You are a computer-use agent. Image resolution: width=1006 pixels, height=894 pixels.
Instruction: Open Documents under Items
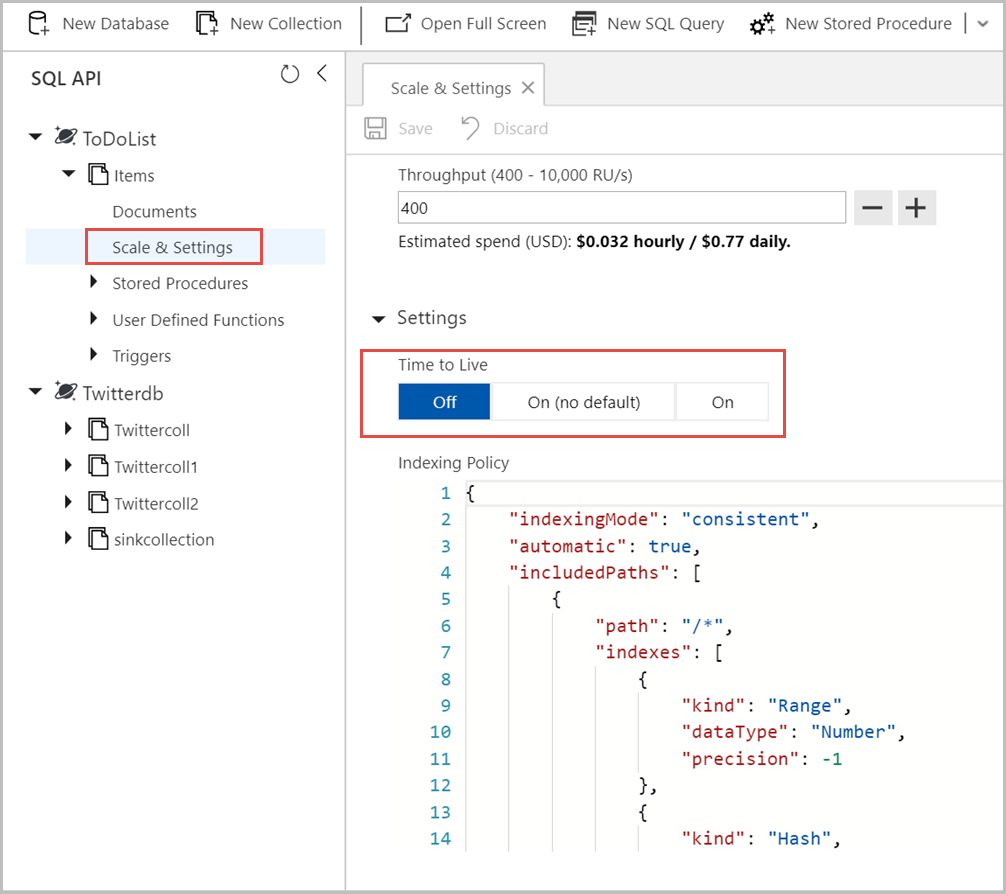154,211
